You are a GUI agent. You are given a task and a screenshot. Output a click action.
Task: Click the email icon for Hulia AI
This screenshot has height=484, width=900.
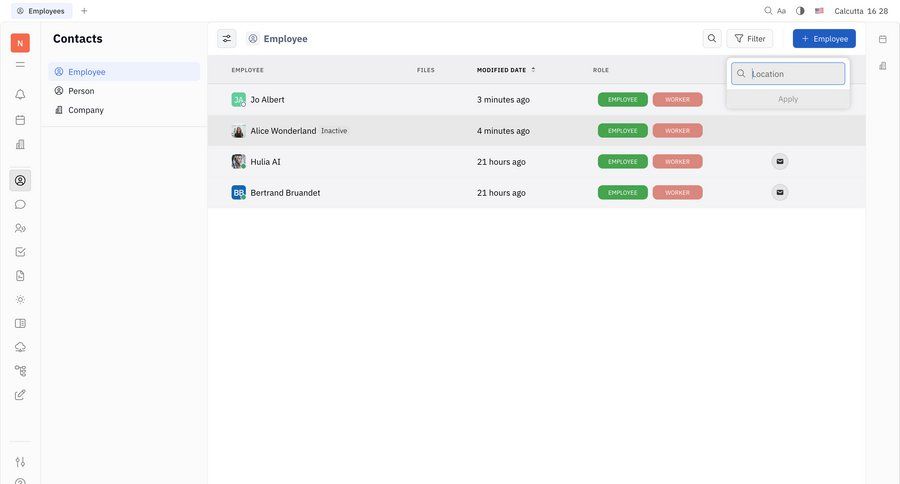[x=779, y=161]
